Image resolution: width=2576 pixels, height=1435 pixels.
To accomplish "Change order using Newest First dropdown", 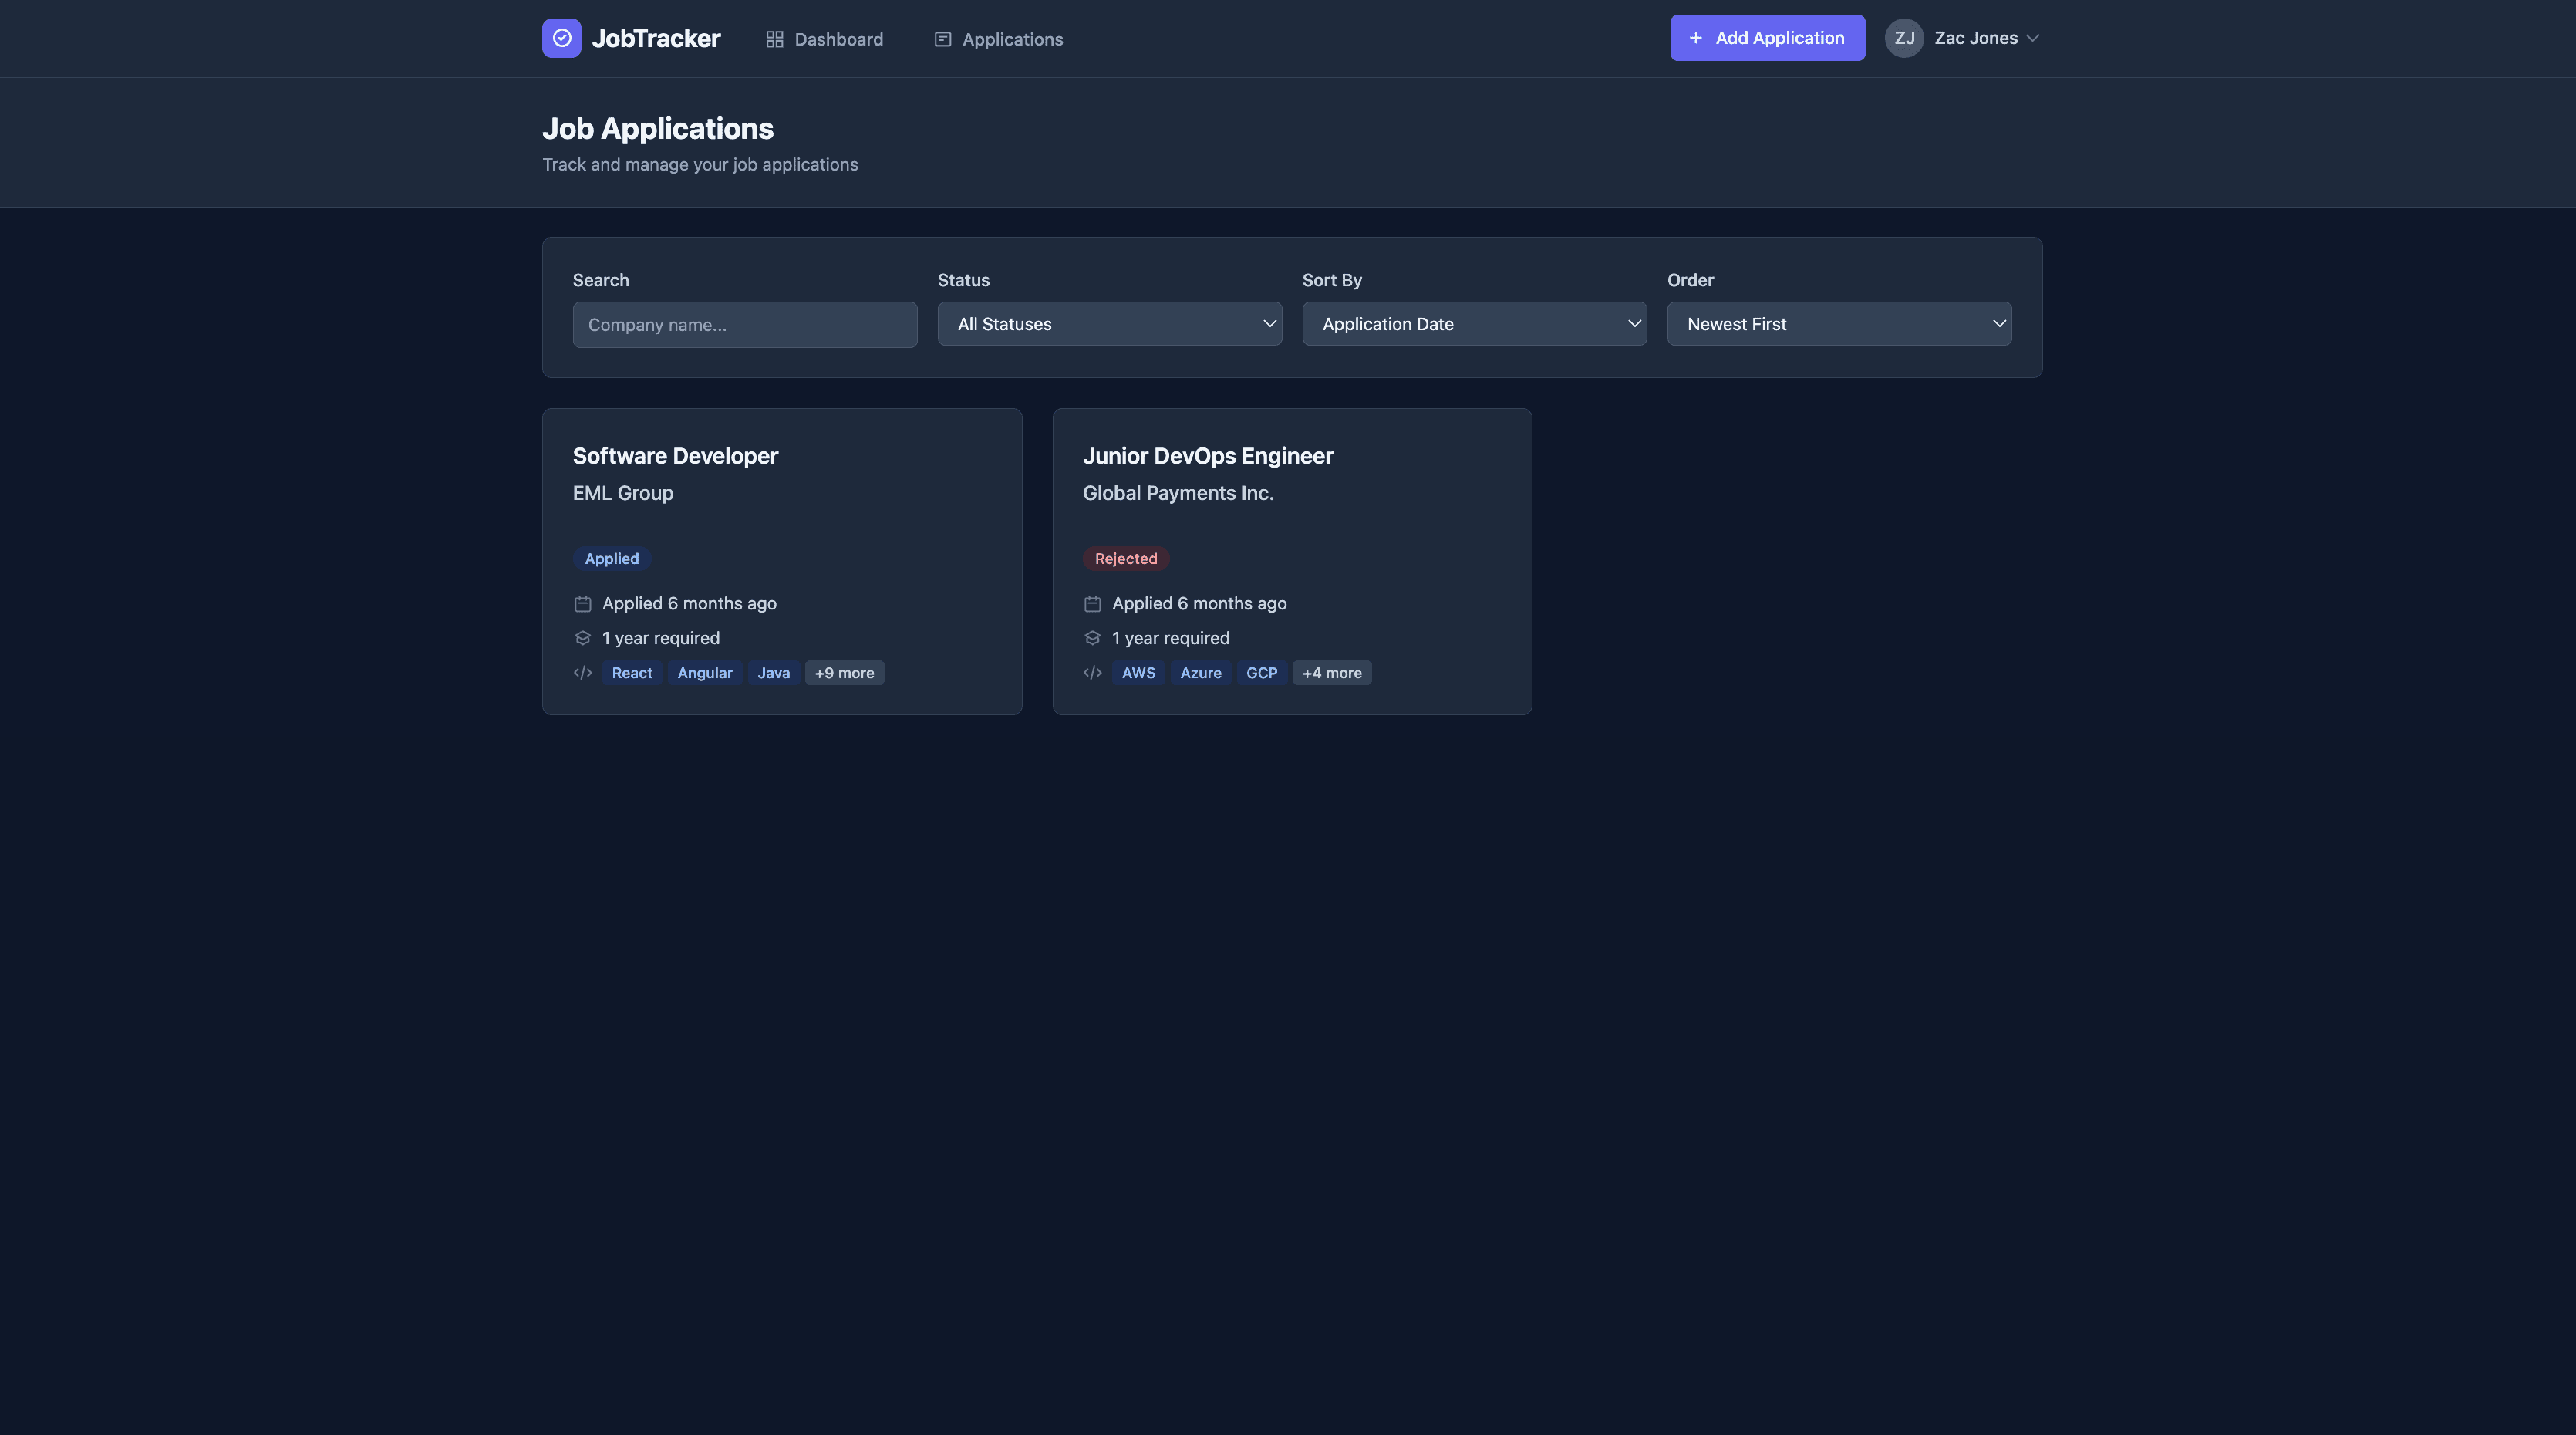I will coord(1839,324).
